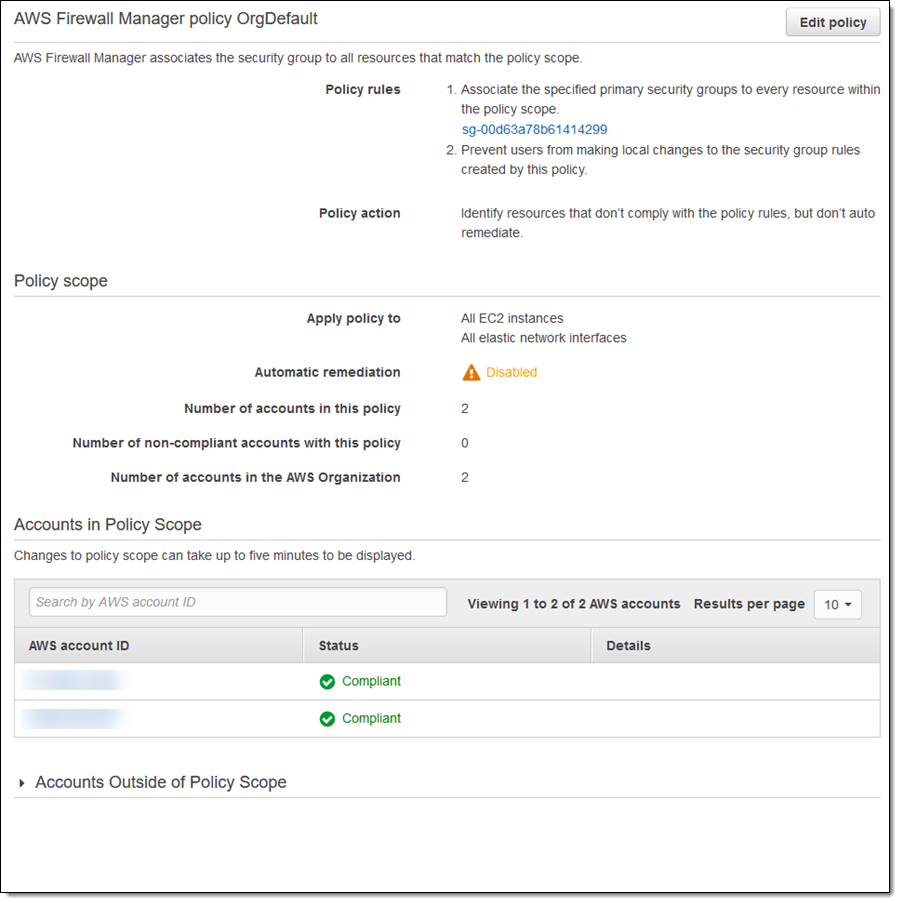
Task: Select the second blurred AWS account ID
Action: point(75,718)
